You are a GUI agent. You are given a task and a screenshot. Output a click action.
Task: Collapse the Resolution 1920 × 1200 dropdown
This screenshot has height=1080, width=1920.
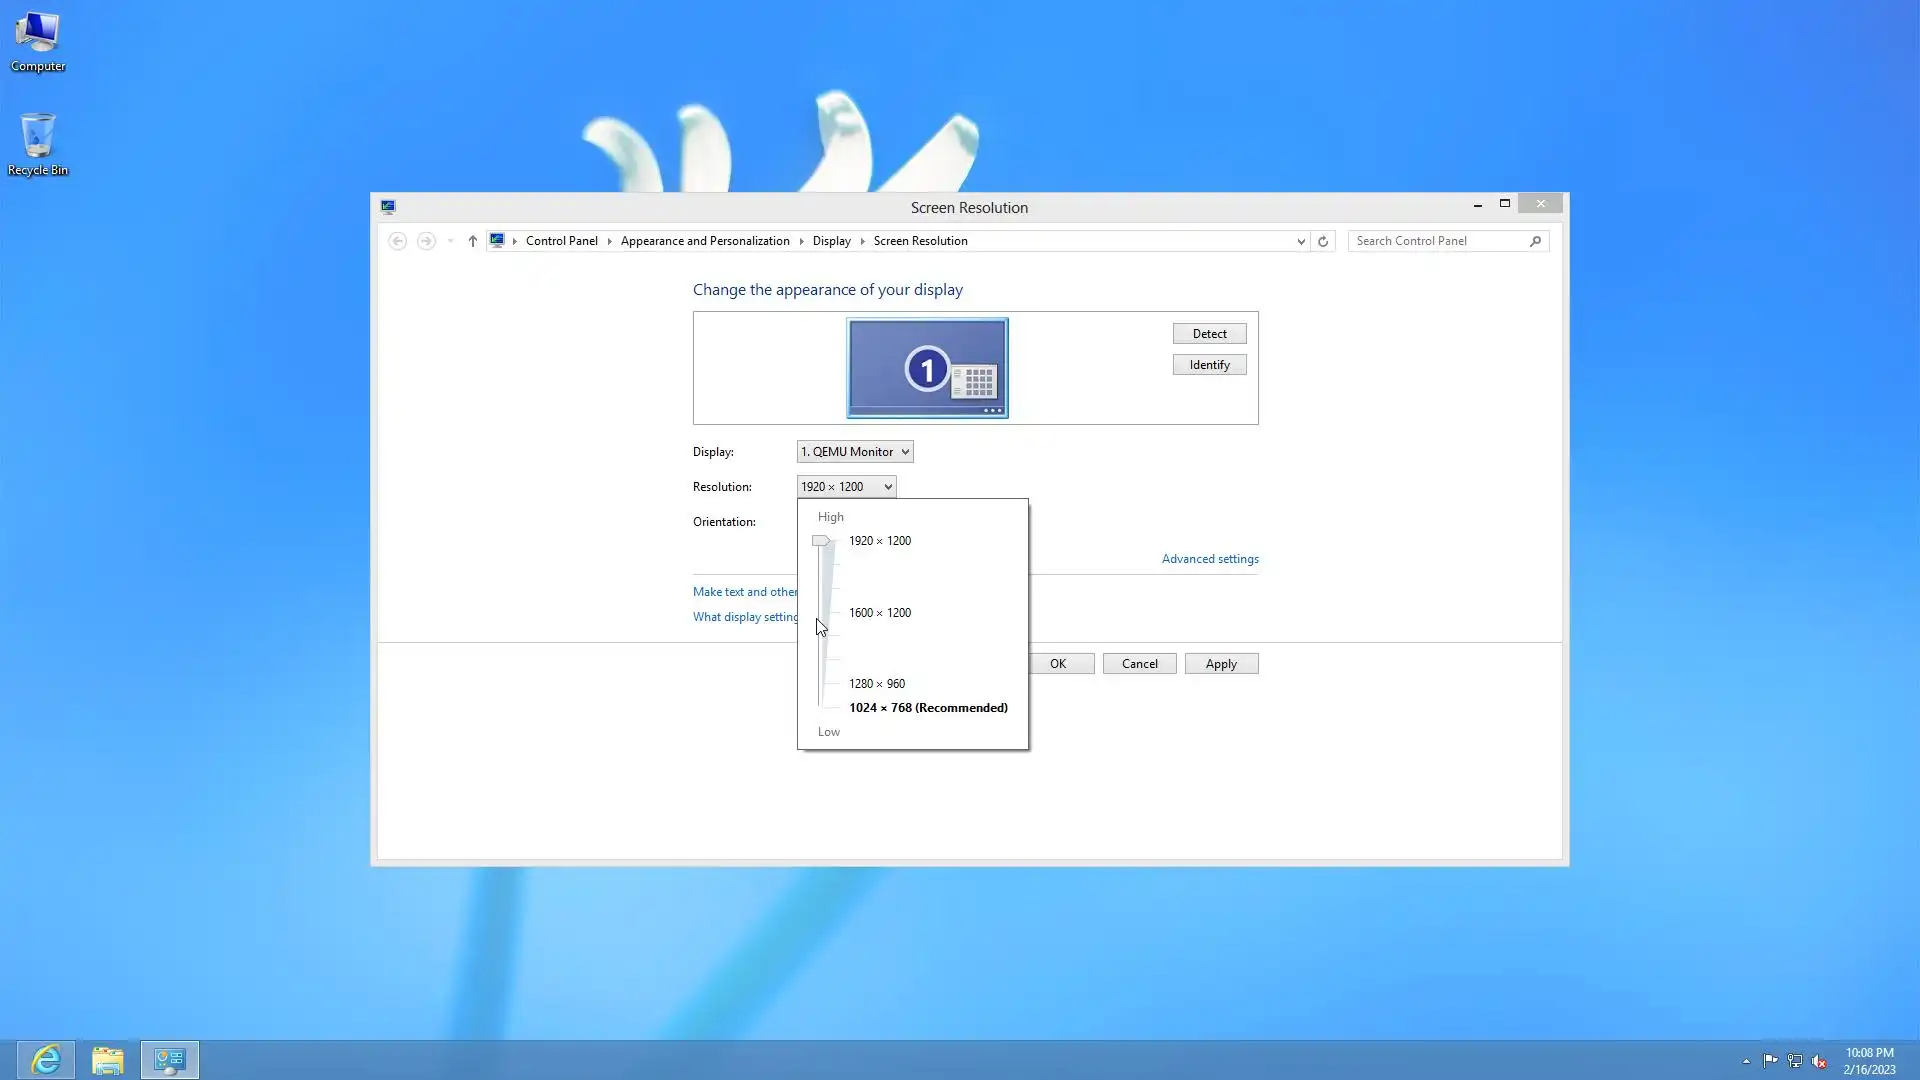click(x=846, y=487)
